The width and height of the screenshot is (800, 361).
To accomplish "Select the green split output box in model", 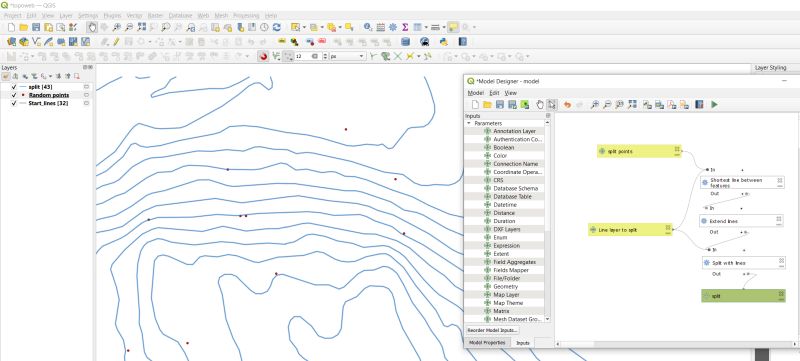I will [x=743, y=296].
